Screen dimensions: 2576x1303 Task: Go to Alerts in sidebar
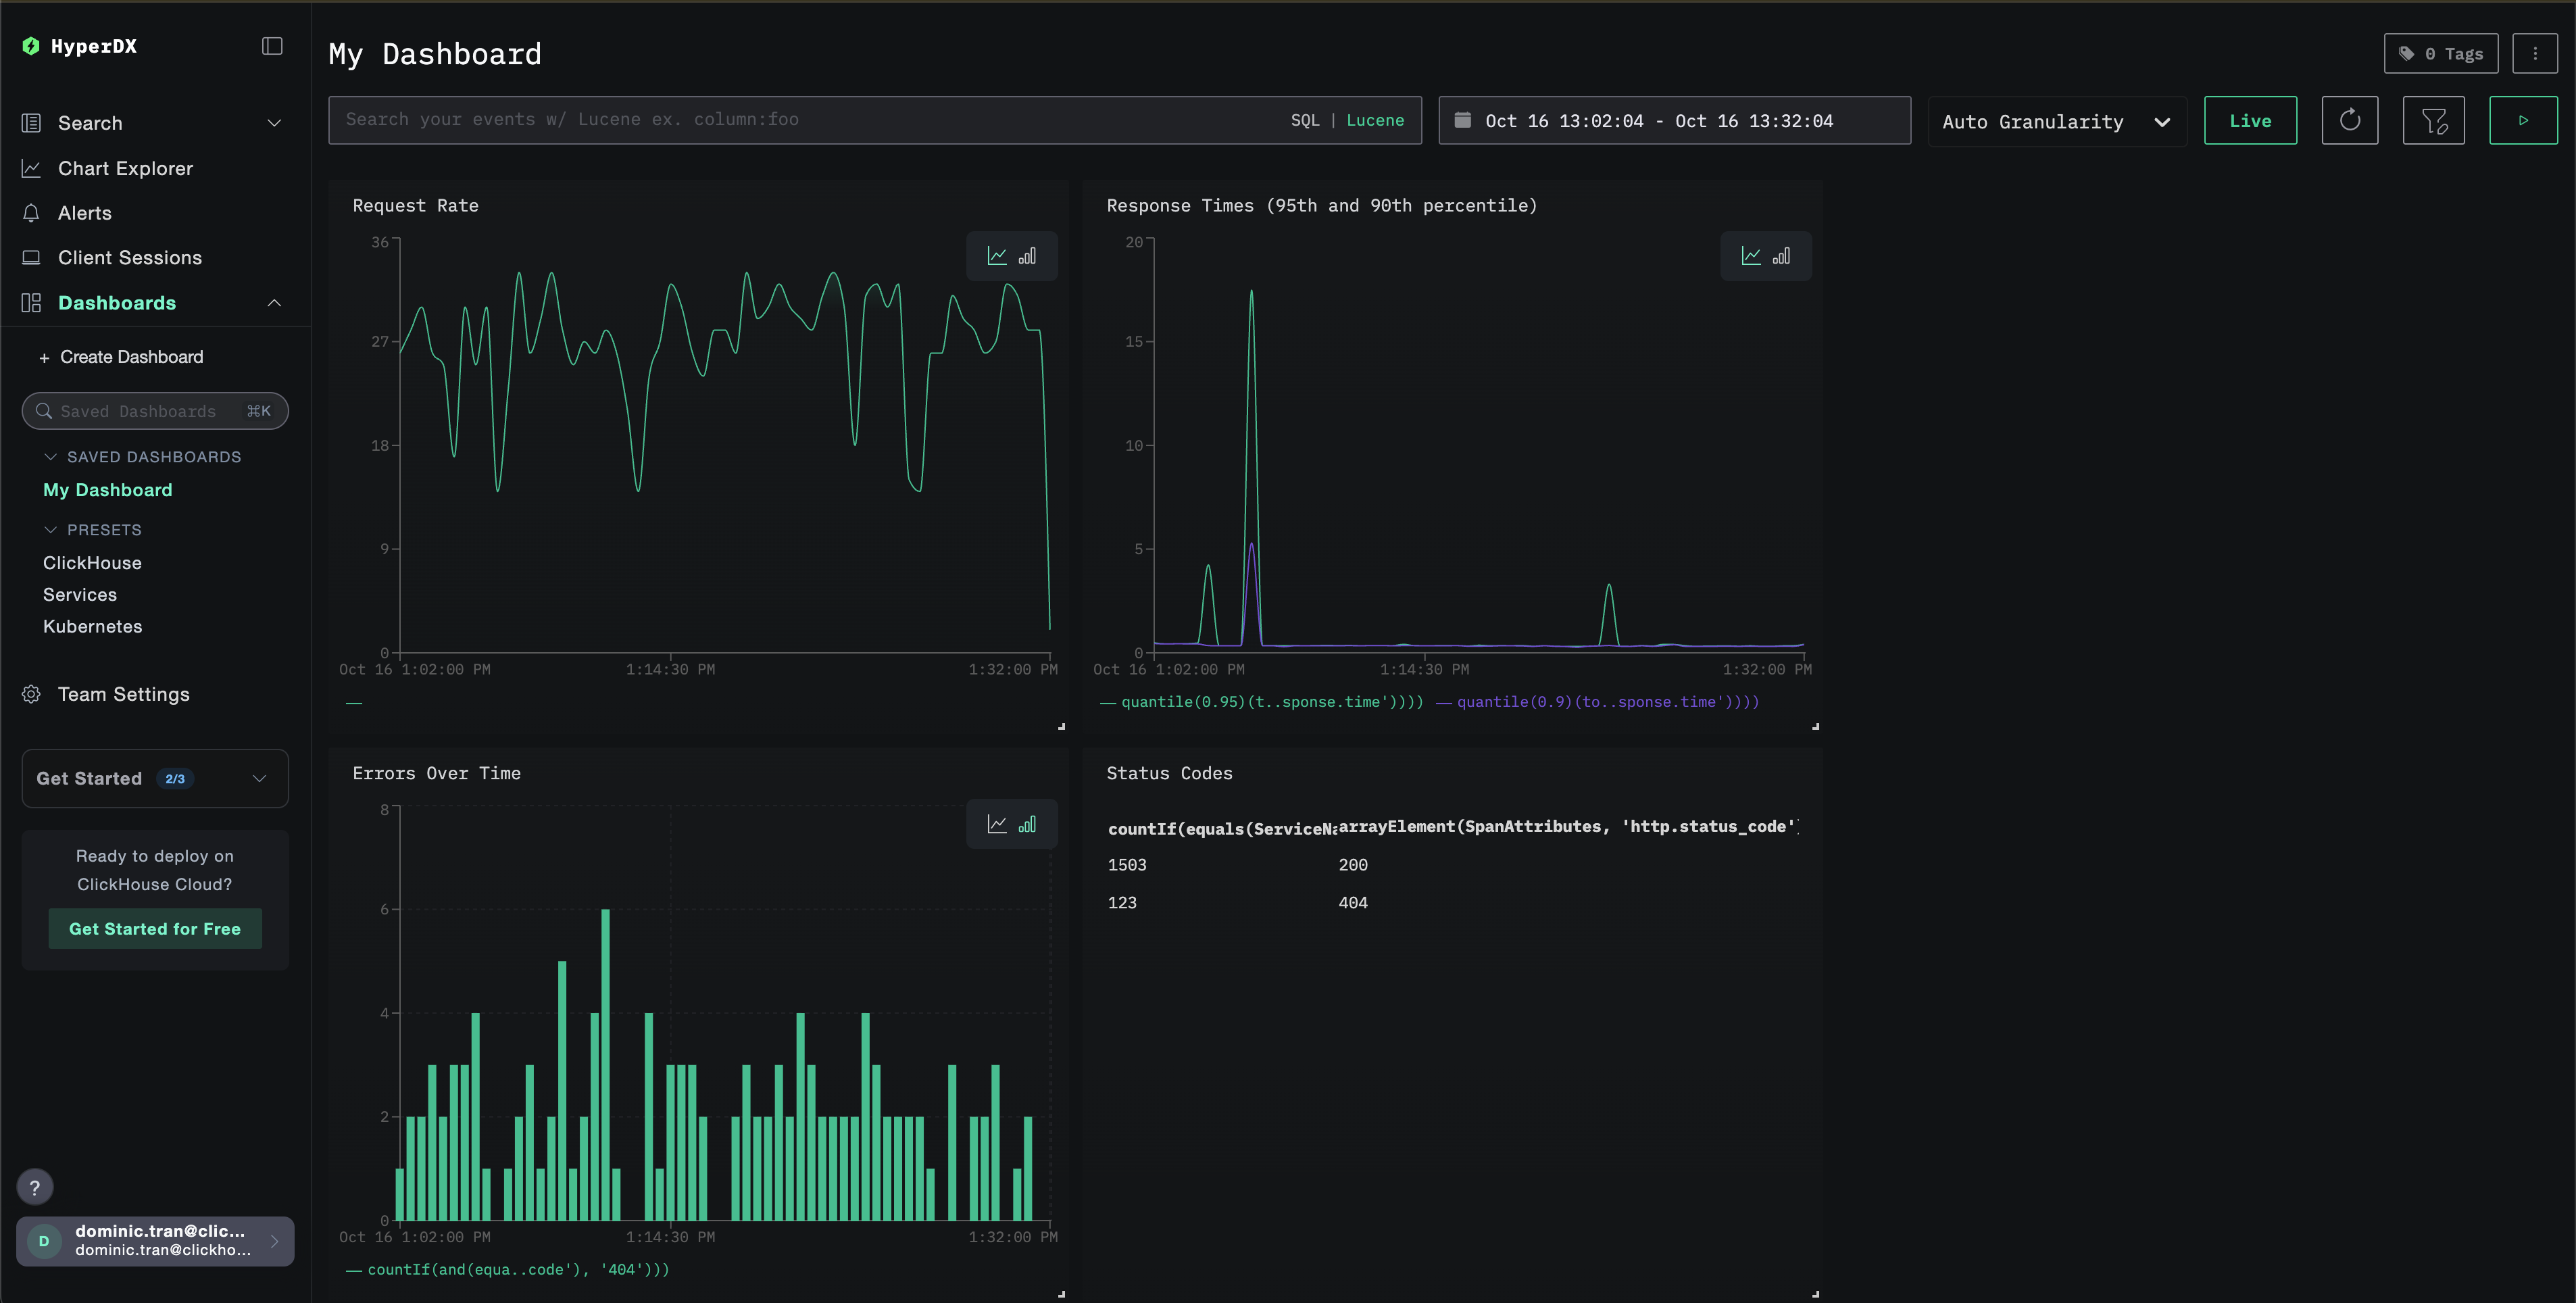pyautogui.click(x=85, y=213)
